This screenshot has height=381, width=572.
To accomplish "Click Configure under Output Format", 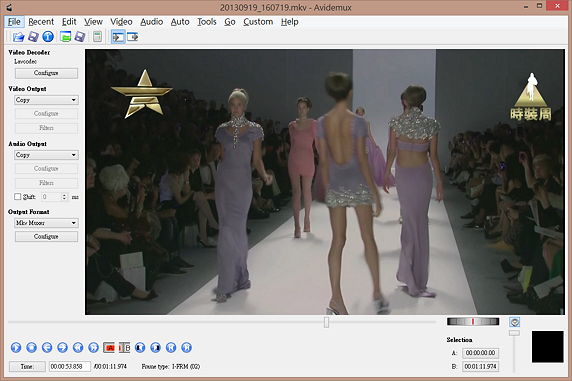I will 46,236.
